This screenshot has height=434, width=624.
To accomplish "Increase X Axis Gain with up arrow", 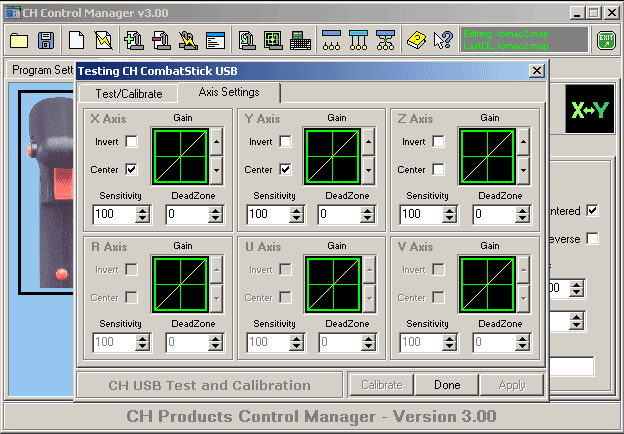I will [216, 142].
